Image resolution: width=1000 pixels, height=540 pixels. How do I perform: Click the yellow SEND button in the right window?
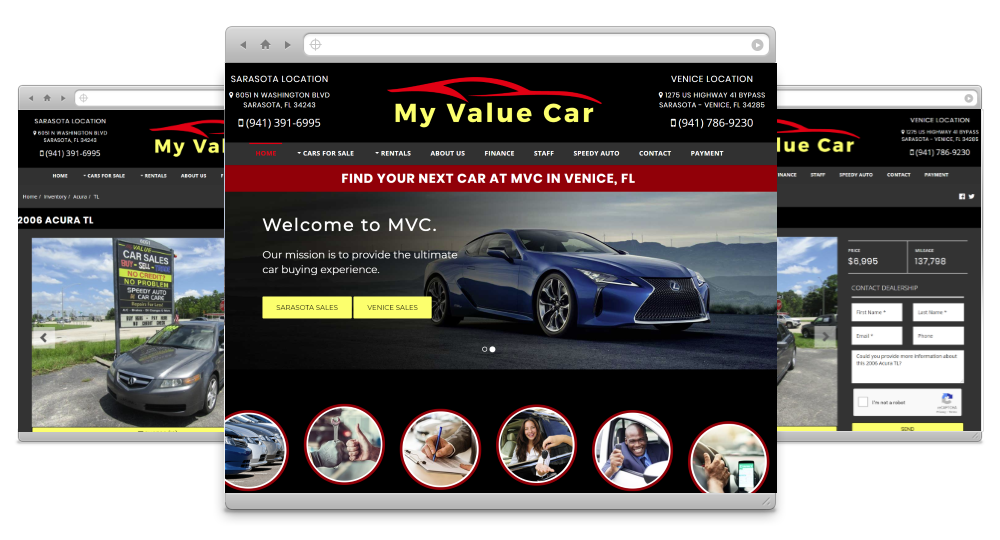(908, 428)
